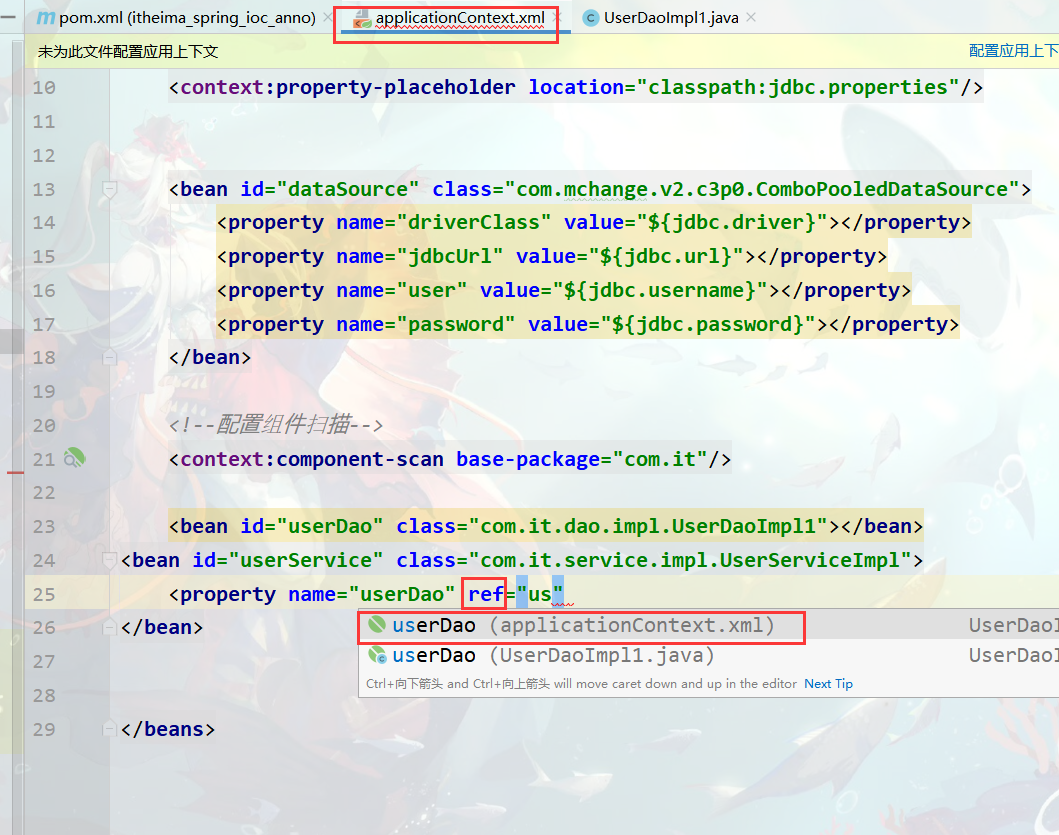Collapse the closing beans fold at line 29

109,728
